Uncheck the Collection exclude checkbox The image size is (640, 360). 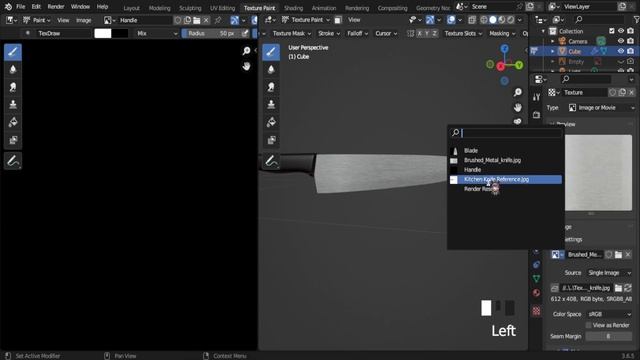point(611,31)
